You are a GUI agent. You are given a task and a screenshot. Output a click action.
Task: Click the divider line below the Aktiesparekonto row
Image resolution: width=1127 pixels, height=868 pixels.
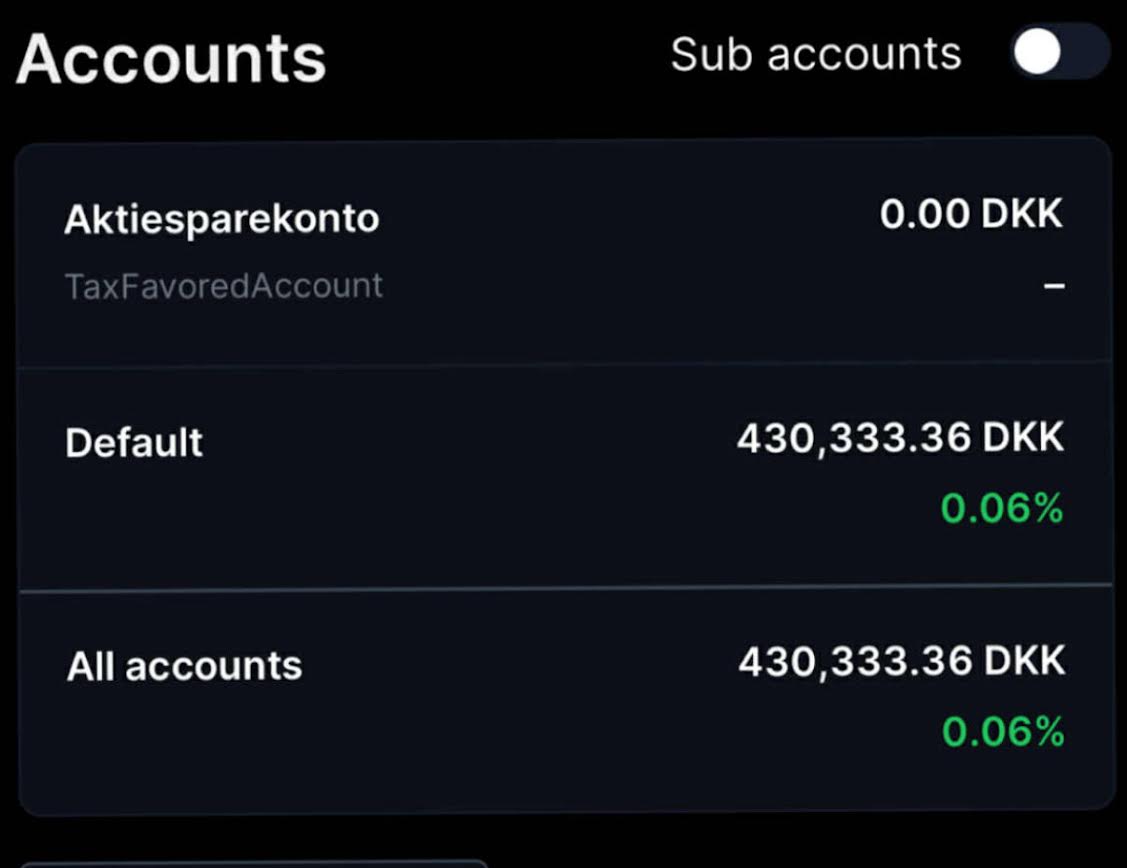[565, 364]
